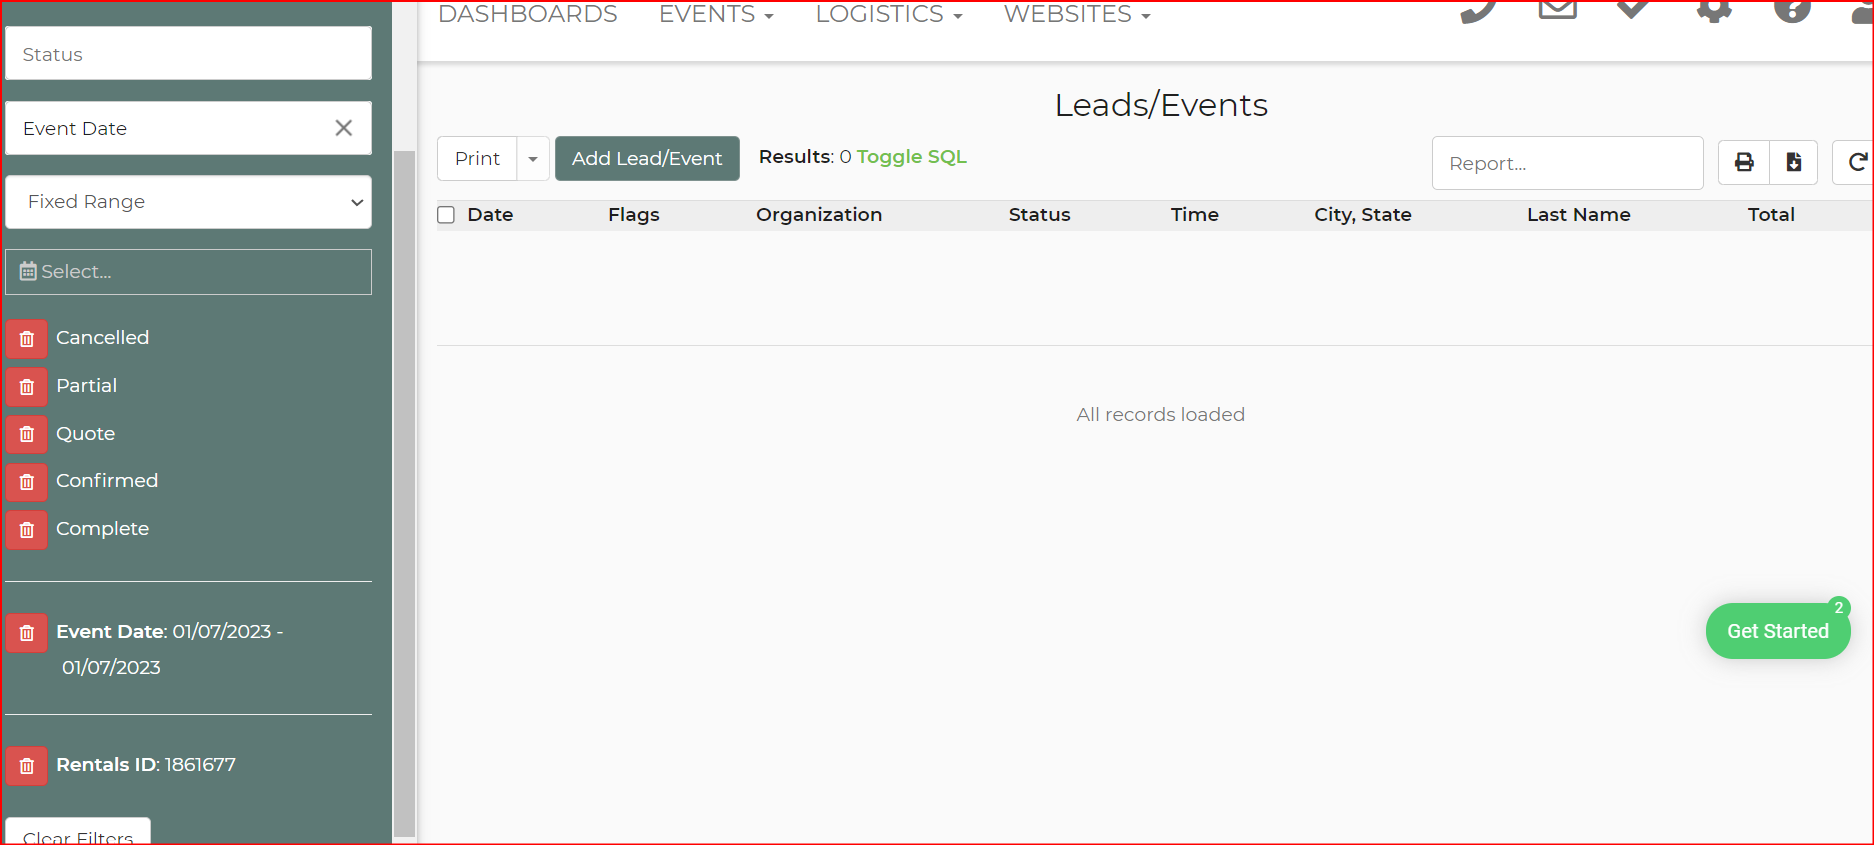Viewport: 1874px width, 845px height.
Task: Open the Events menu
Action: [x=715, y=14]
